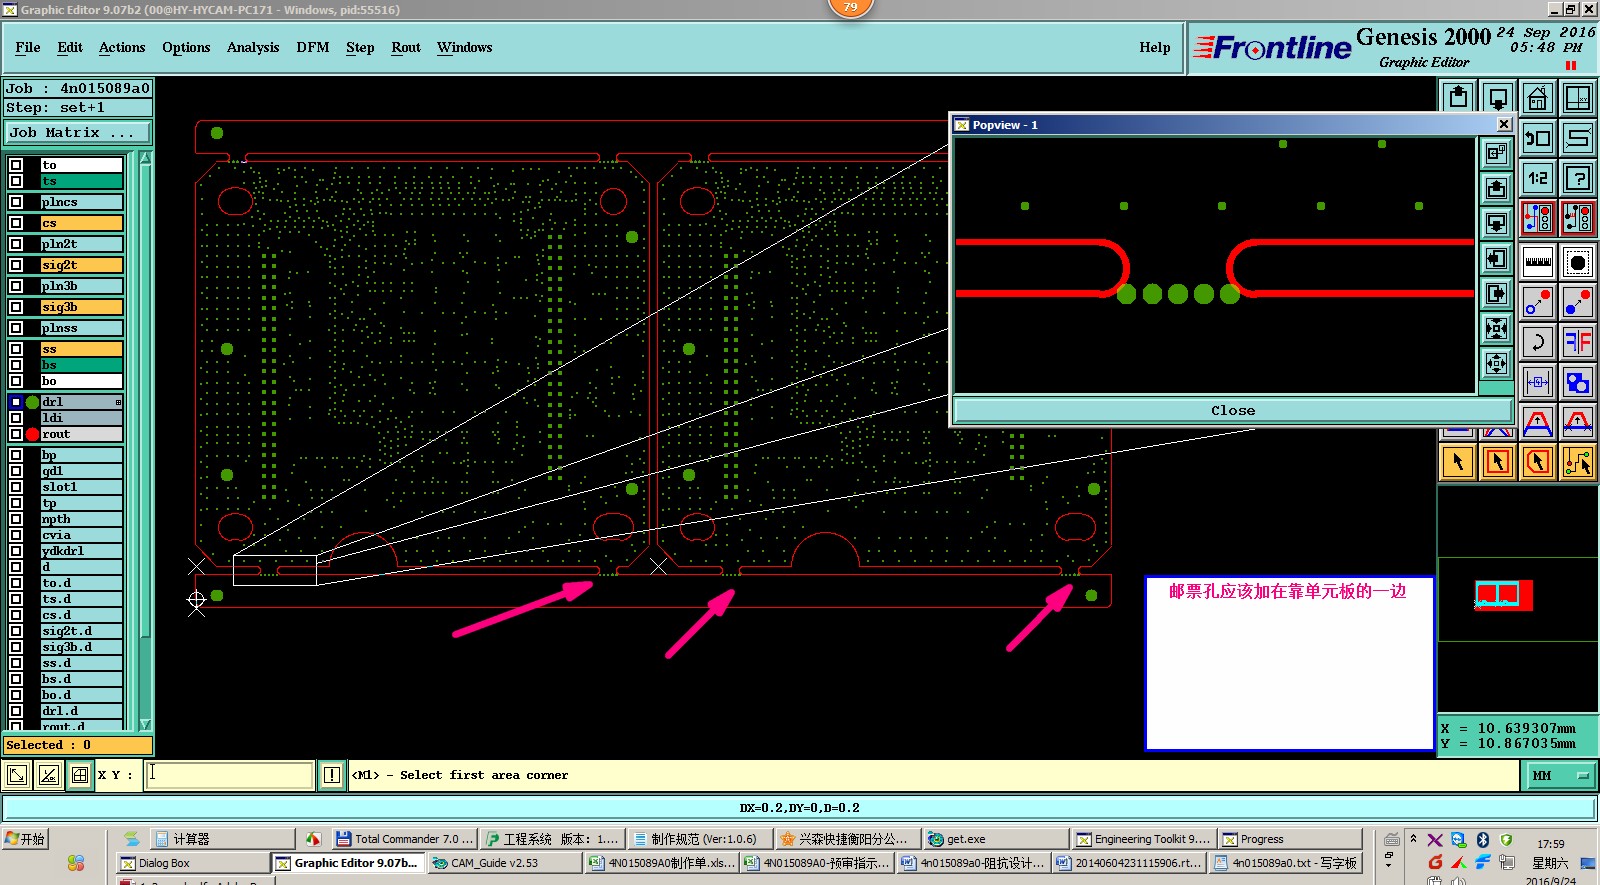Viewport: 1600px width, 885px height.
Task: Open the Windows menu
Action: pyautogui.click(x=465, y=47)
